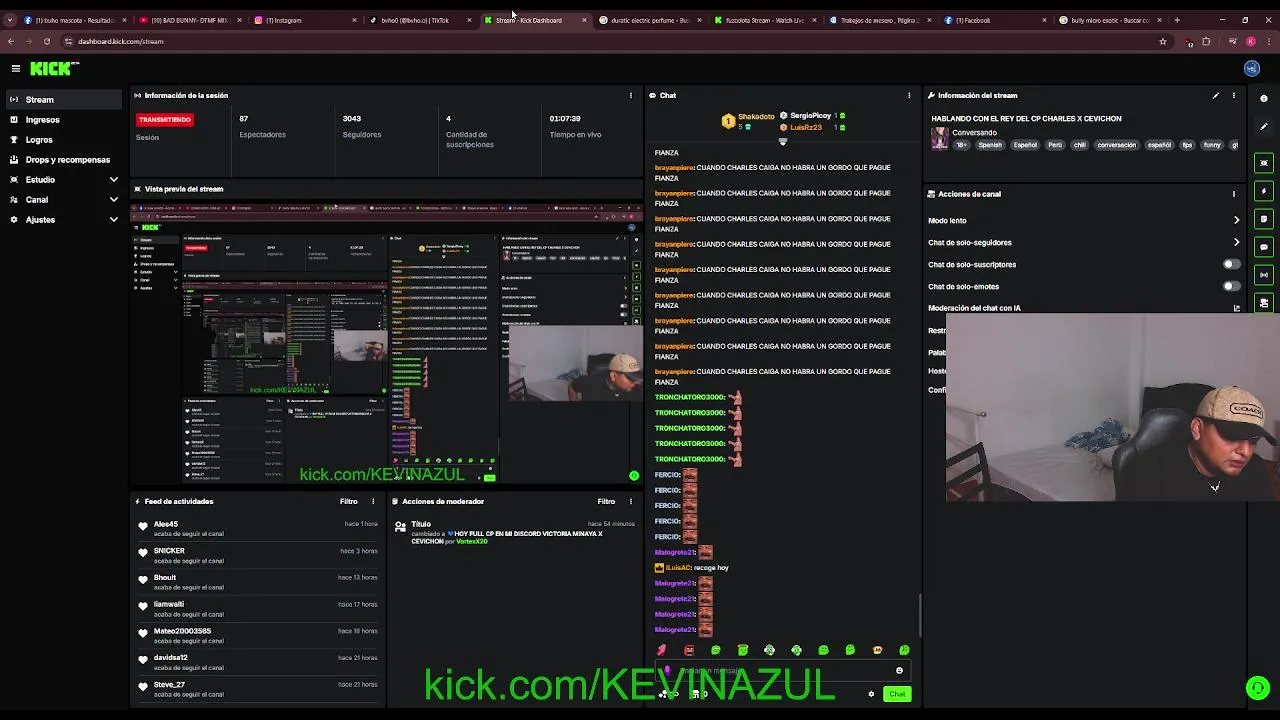Click the Perú stream tag
The image size is (1280, 720).
coord(1055,145)
